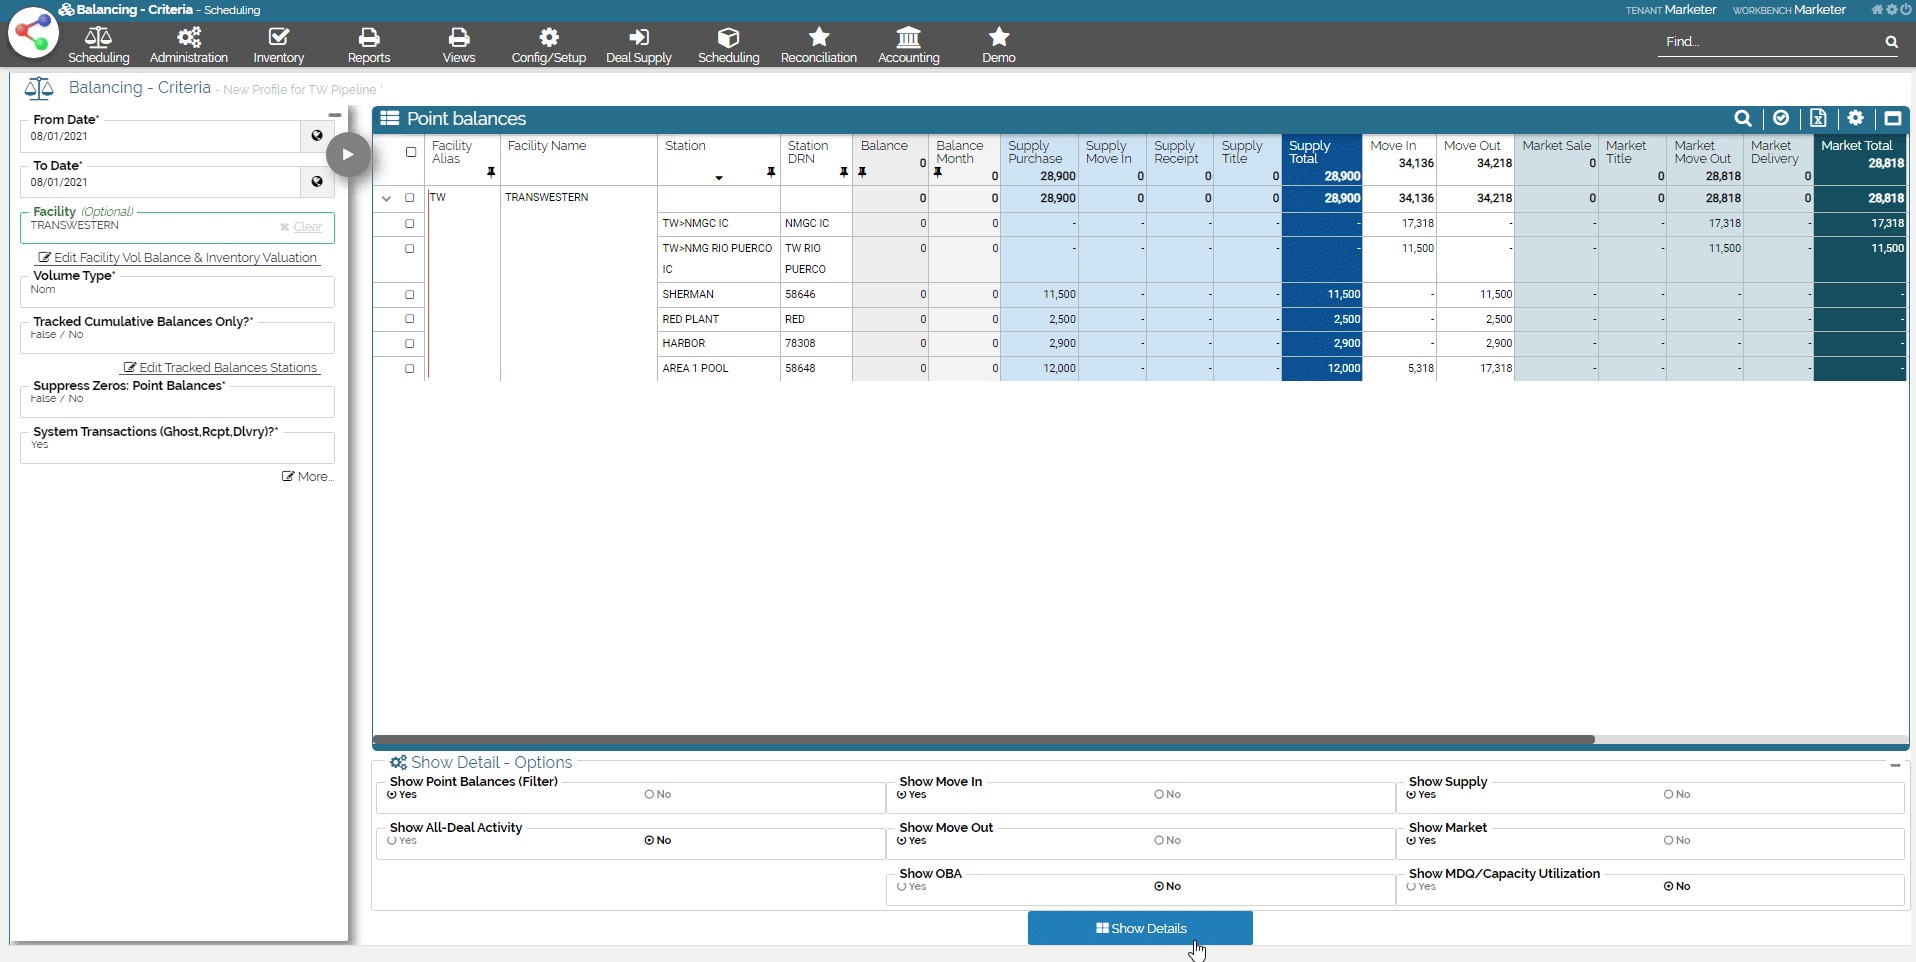Viewport: 1916px width, 962px height.
Task: Click the Show Details button
Action: 1140,928
